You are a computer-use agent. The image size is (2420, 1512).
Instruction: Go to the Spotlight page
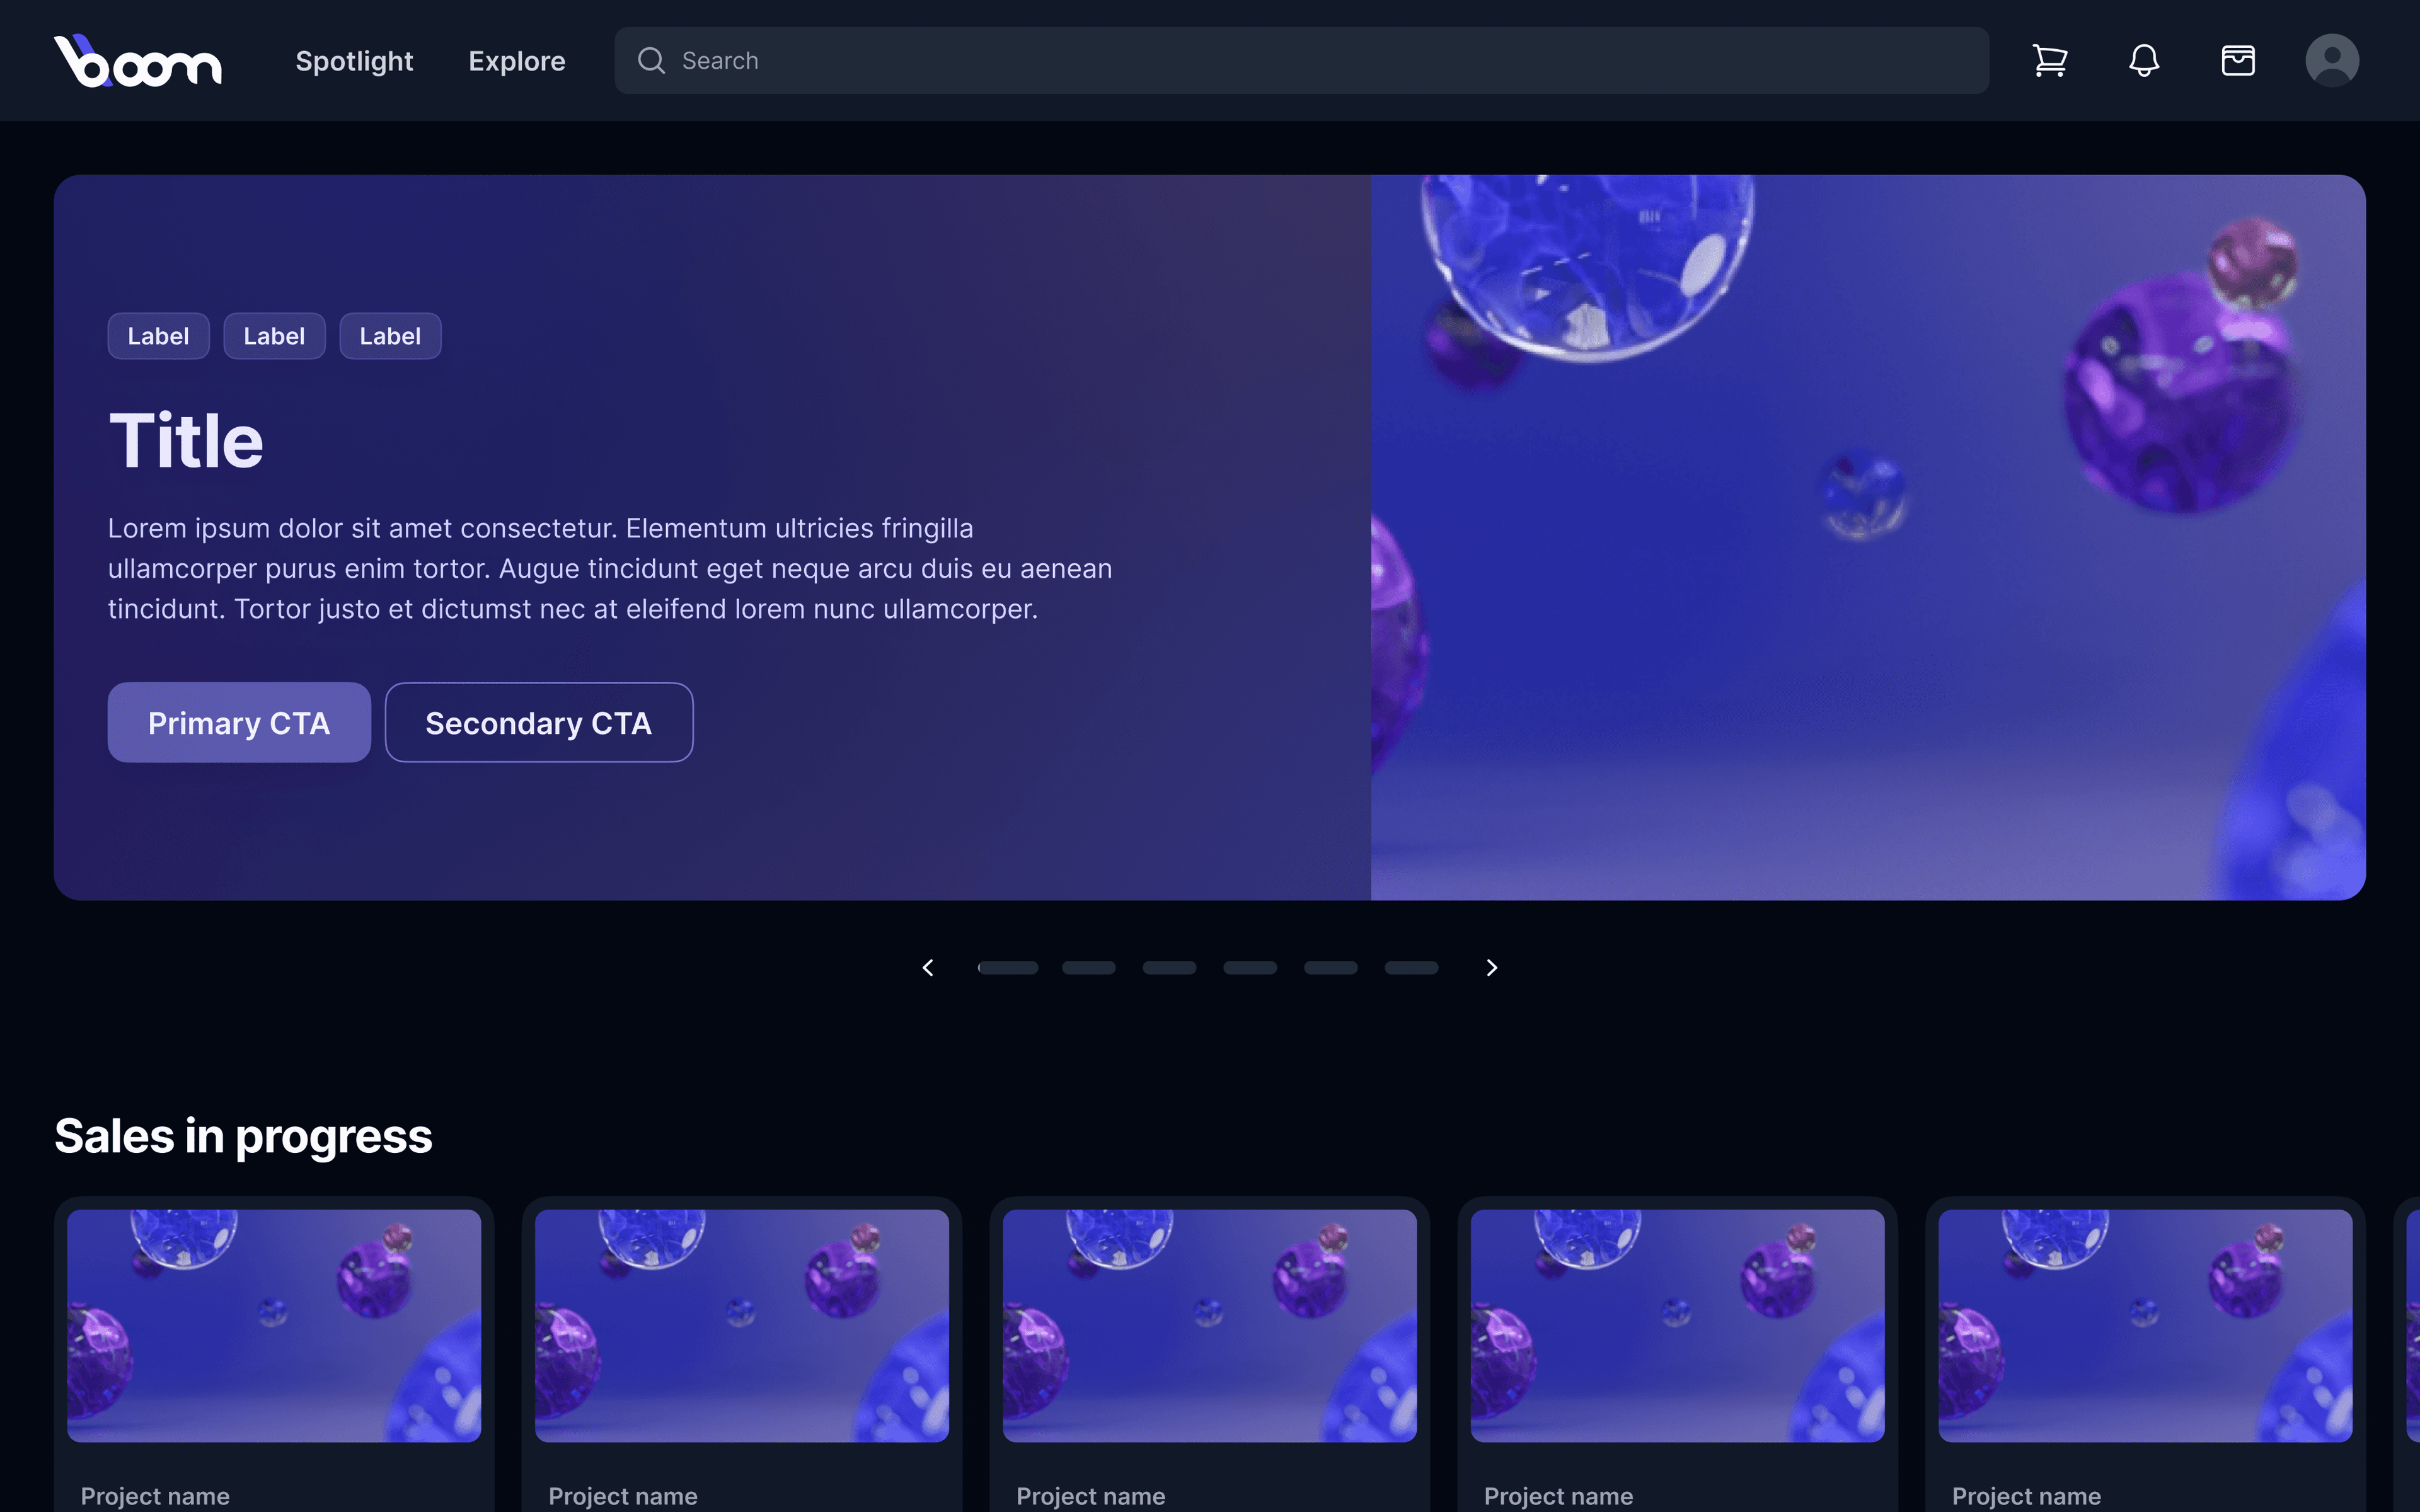[x=354, y=61]
